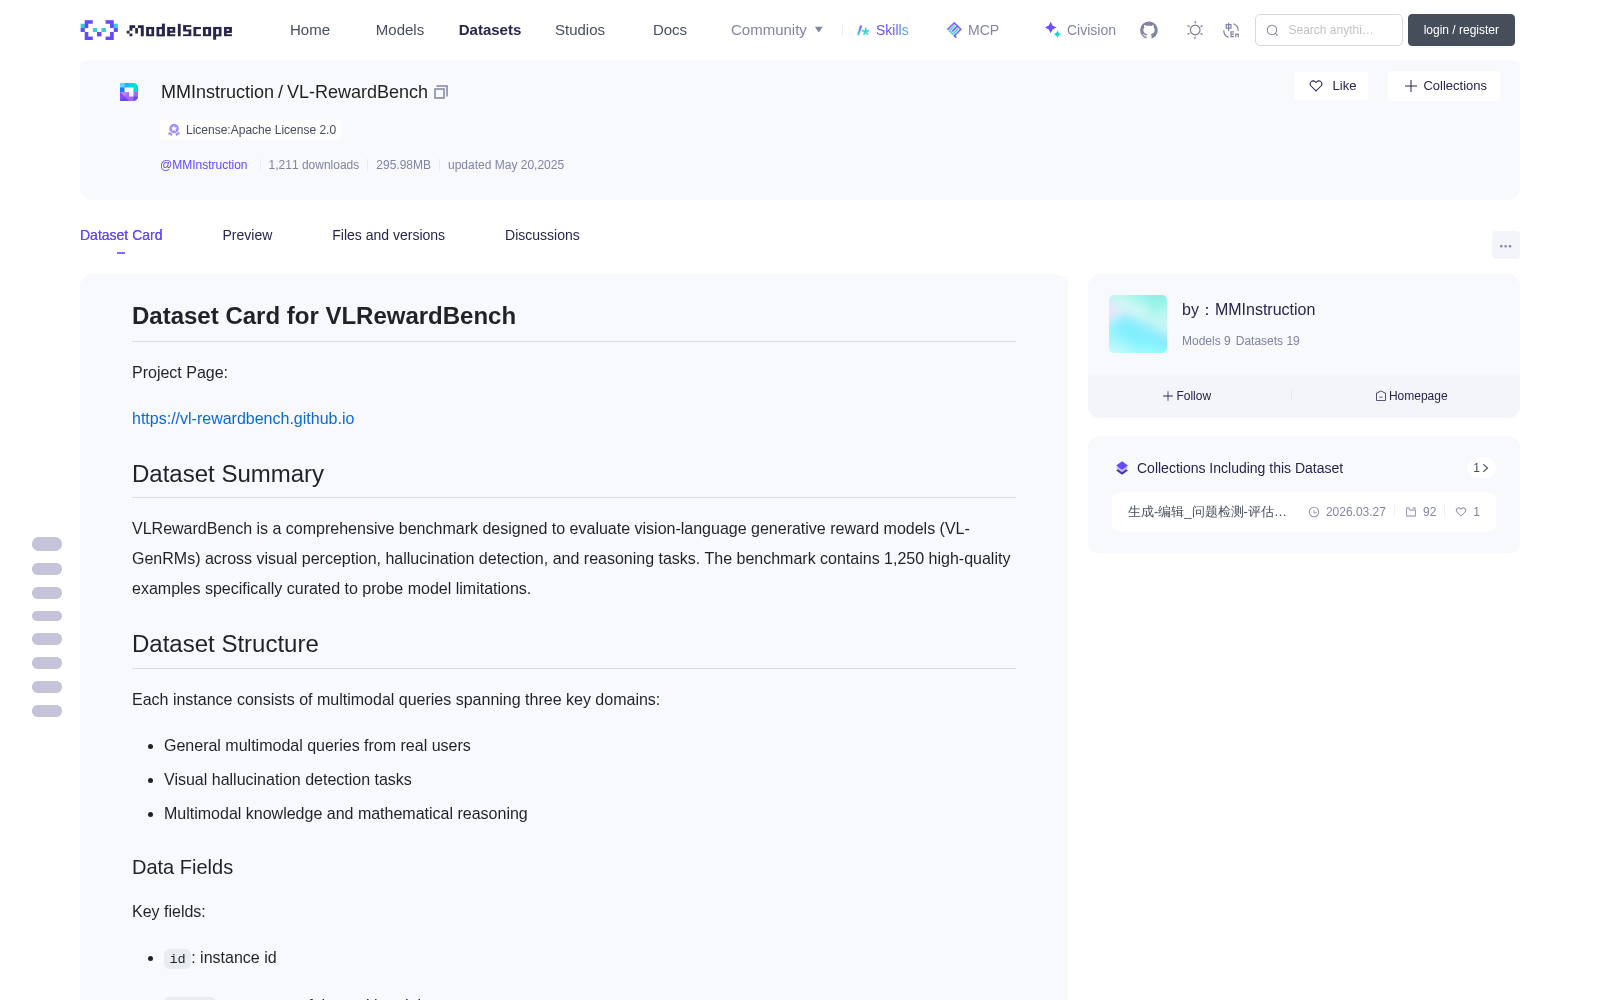Click the 295.98MB size text
The image size is (1600, 1000).
click(403, 165)
